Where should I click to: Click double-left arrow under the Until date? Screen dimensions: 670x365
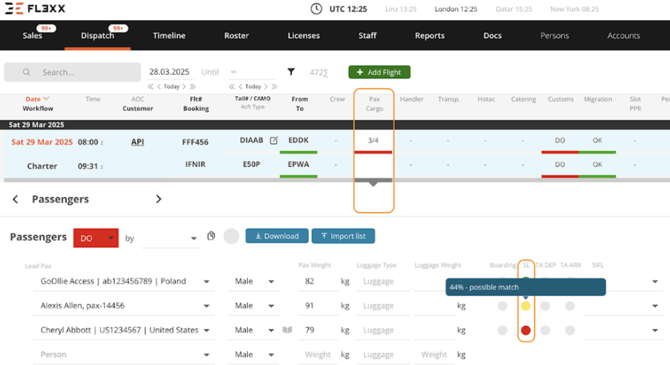[x=232, y=86]
